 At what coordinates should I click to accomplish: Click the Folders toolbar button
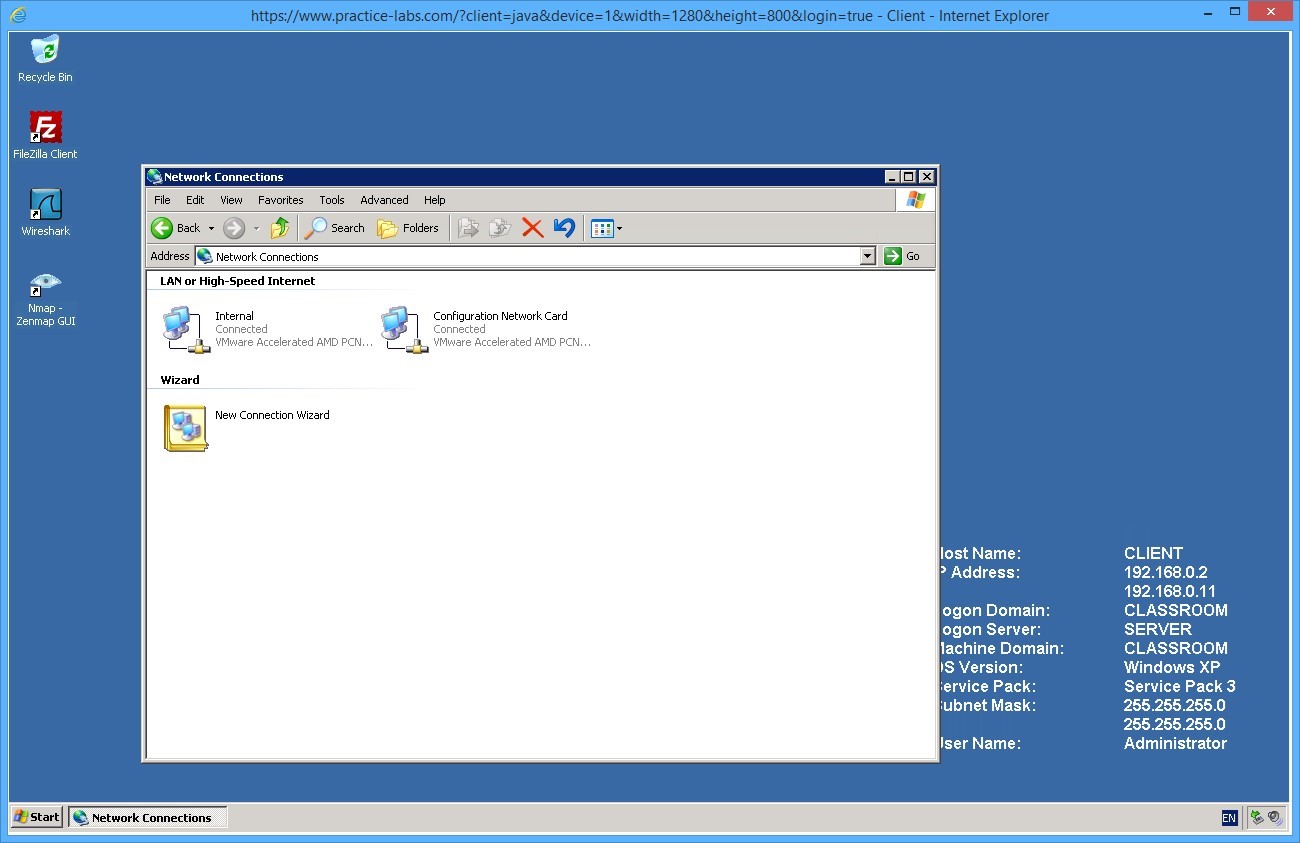(408, 228)
